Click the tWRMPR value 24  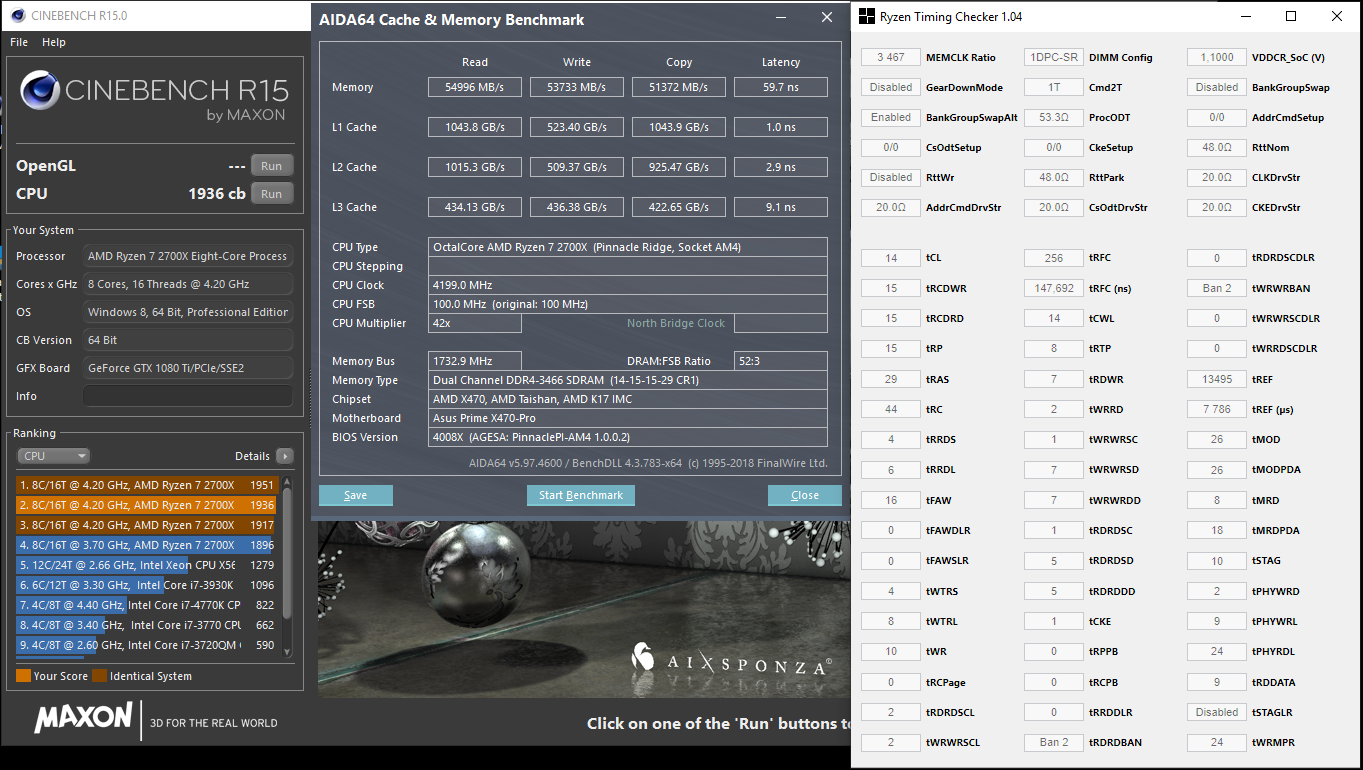tap(1216, 742)
